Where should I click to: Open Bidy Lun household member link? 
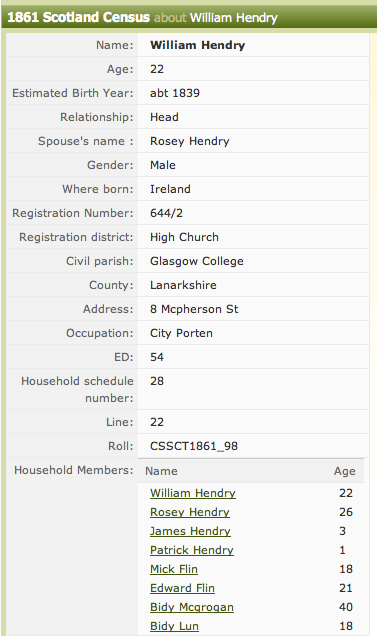coord(174,626)
